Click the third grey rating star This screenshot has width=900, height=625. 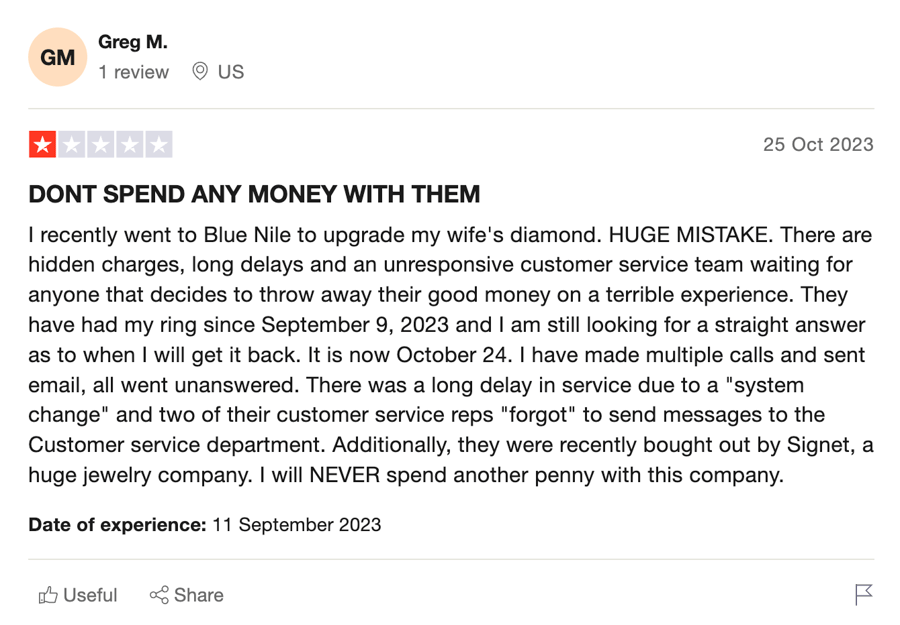tap(101, 145)
